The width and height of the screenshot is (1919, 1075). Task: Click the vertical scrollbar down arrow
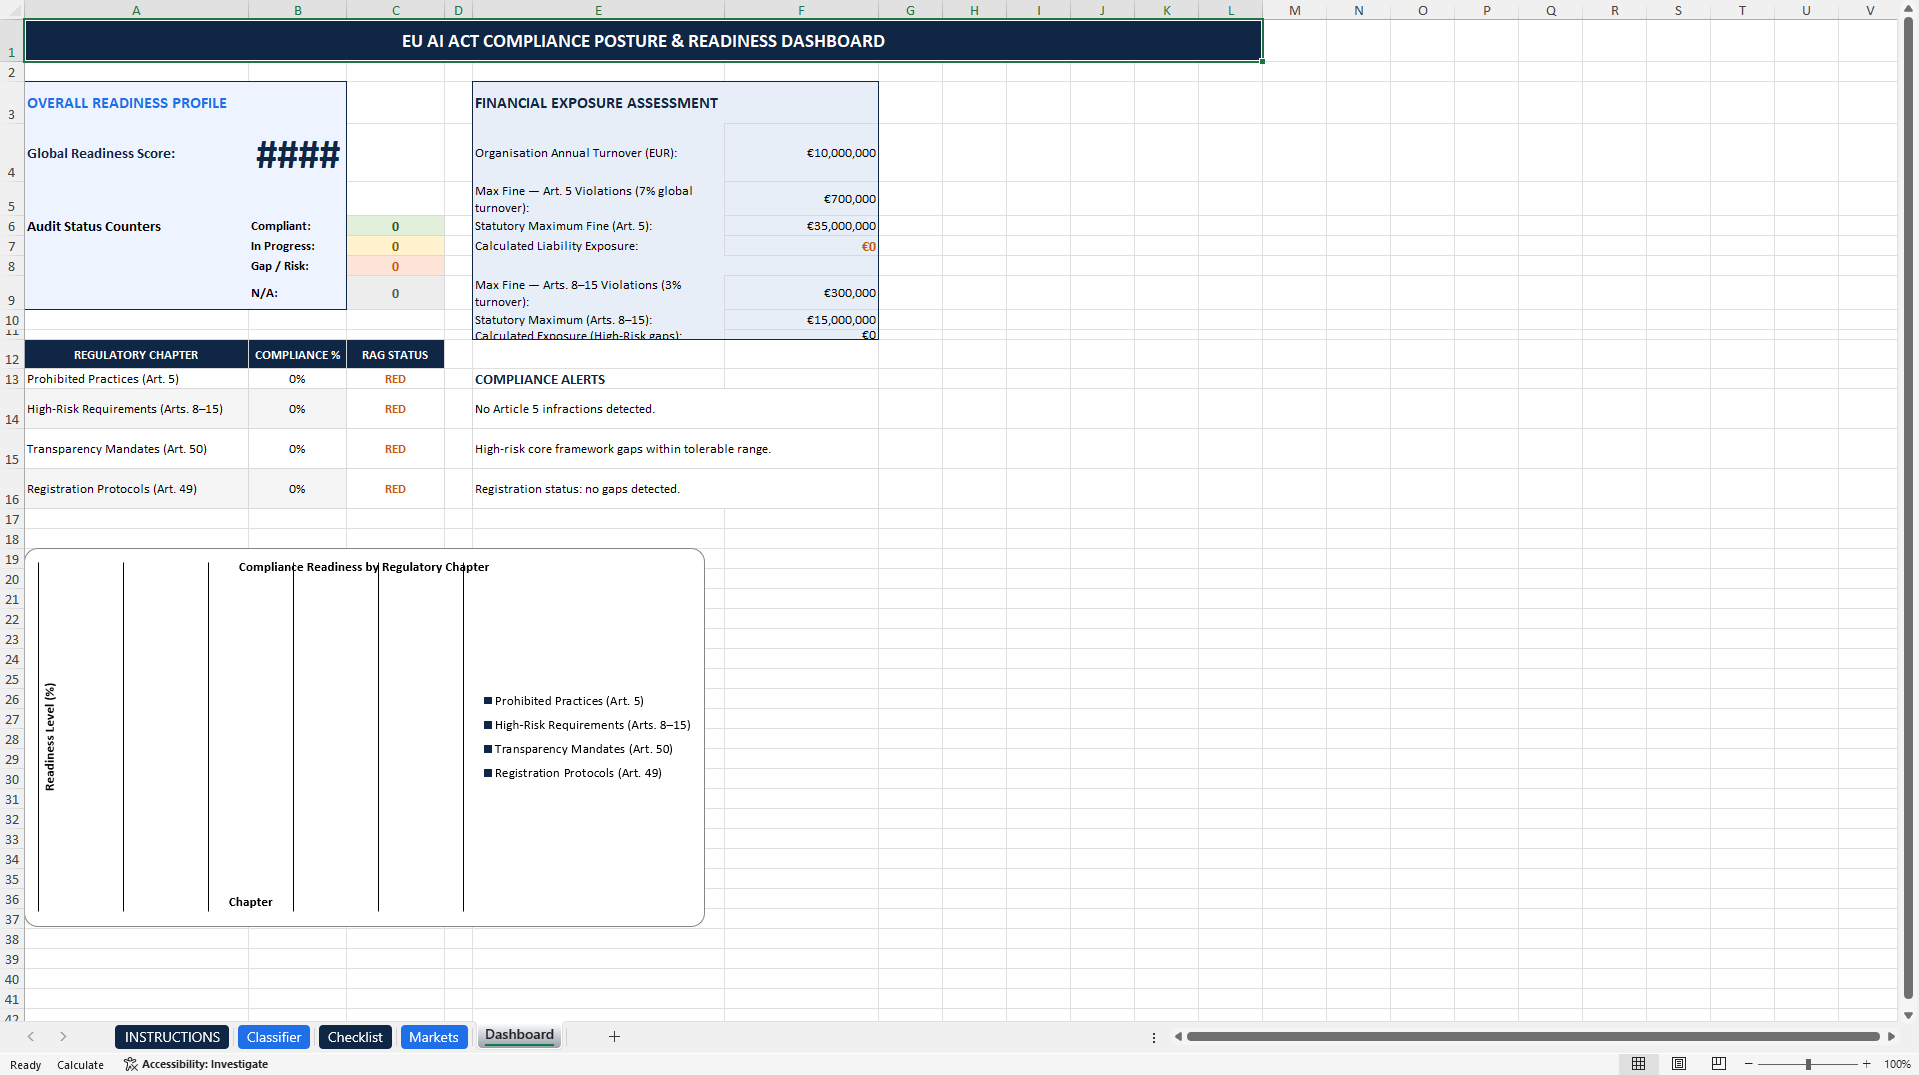click(x=1908, y=1015)
